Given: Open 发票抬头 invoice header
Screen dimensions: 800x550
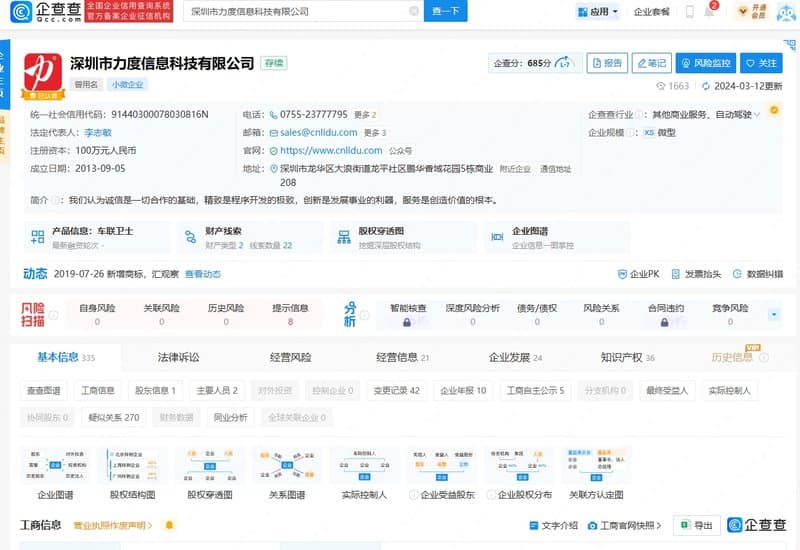Looking at the screenshot, I should pos(696,274).
